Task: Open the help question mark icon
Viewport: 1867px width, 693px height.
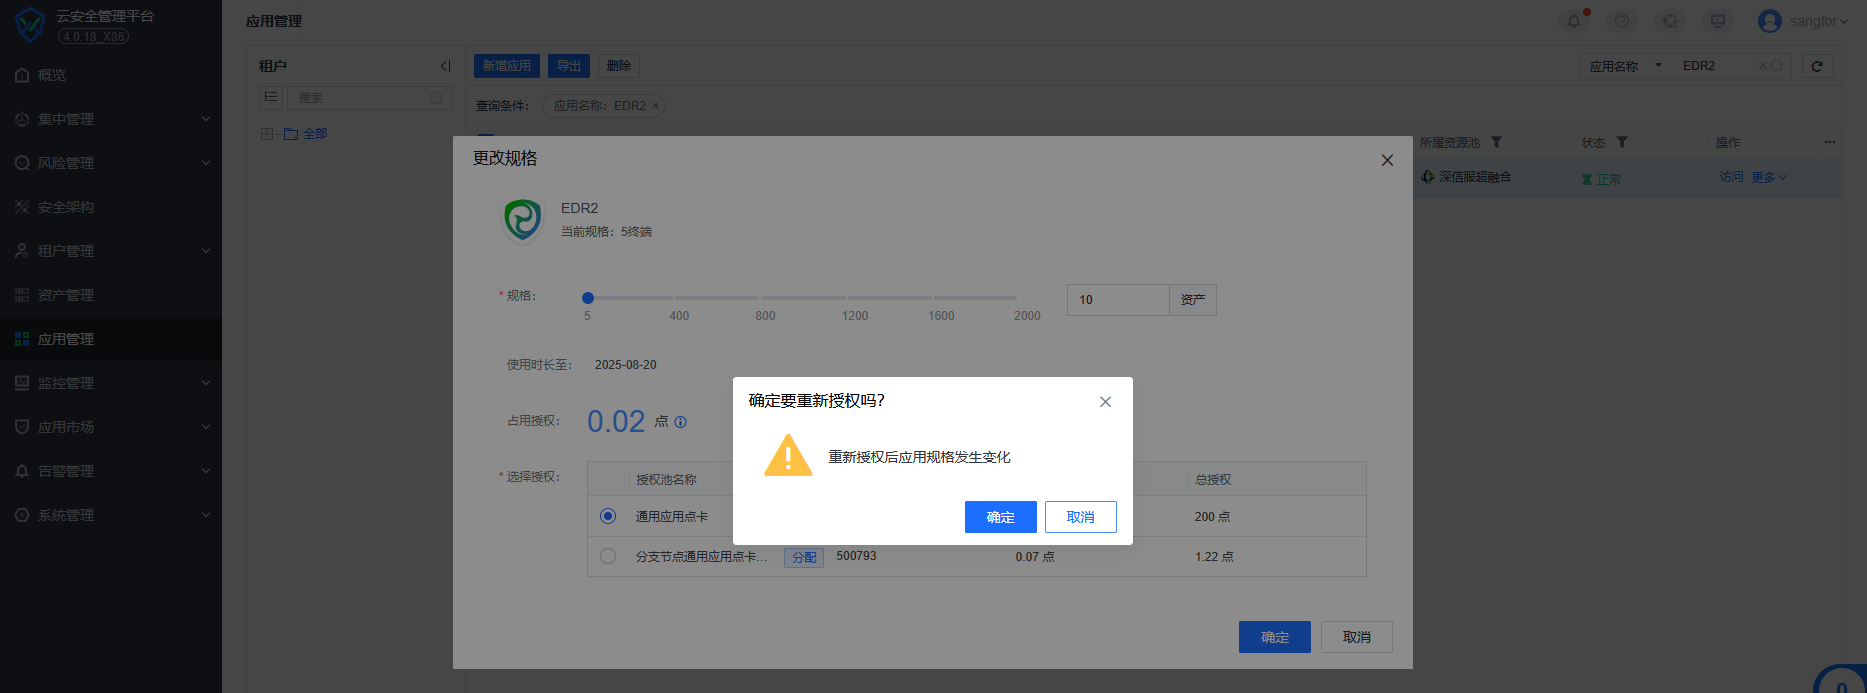Action: [1622, 21]
